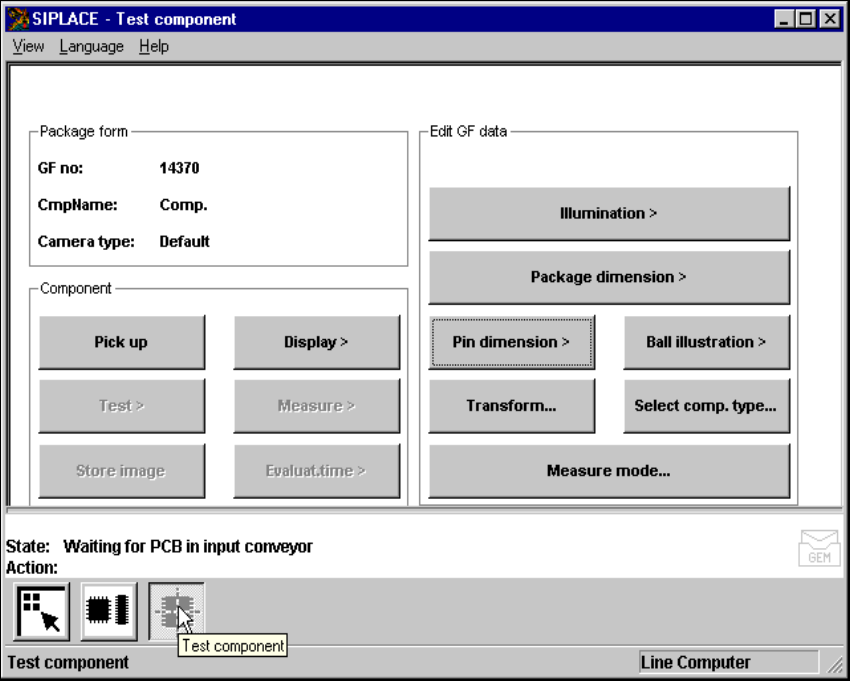This screenshot has height=681, width=850.
Task: Open the Display submenu button
Action: coord(317,342)
